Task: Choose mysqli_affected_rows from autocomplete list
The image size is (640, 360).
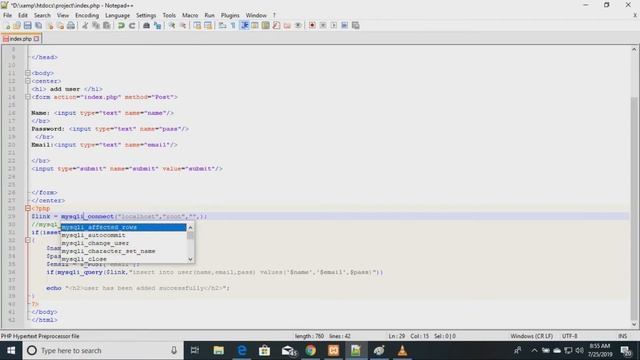Action: 124,227
